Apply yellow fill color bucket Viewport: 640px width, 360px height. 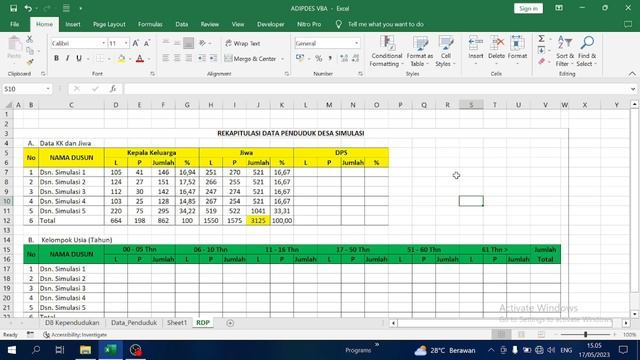(121, 59)
